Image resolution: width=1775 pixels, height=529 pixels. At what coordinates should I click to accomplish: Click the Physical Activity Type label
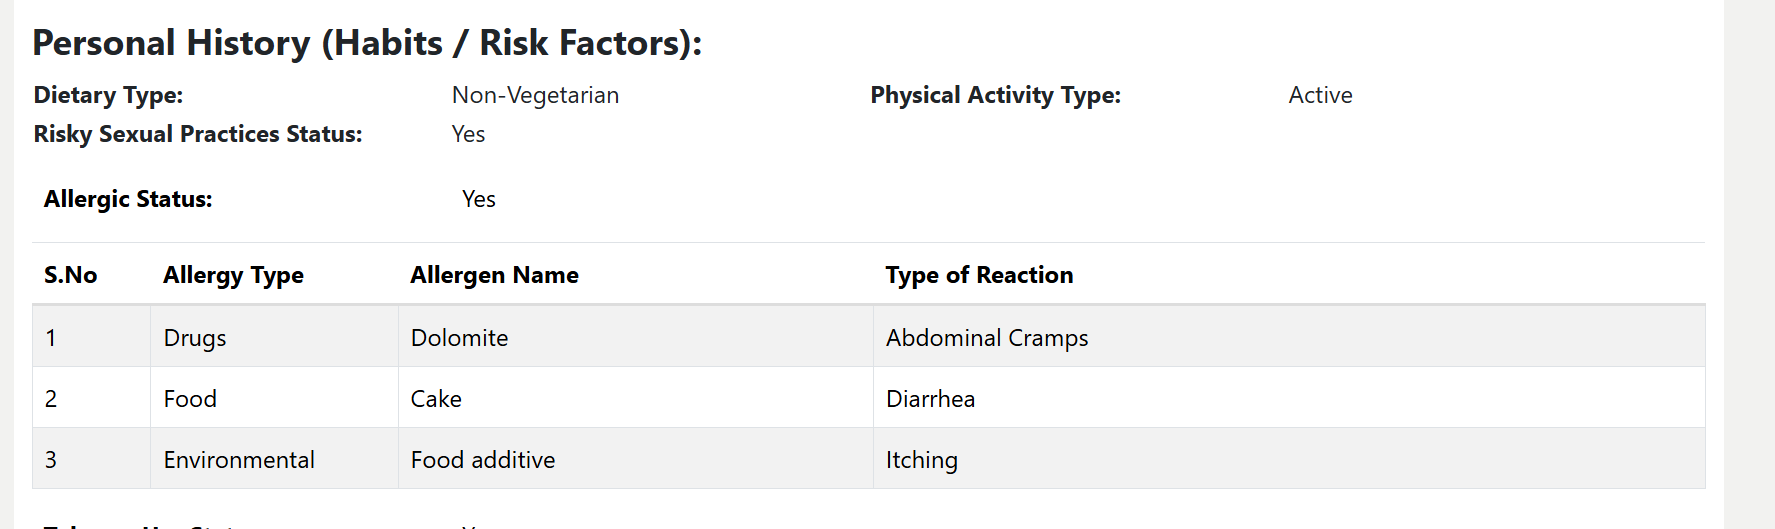click(x=995, y=95)
